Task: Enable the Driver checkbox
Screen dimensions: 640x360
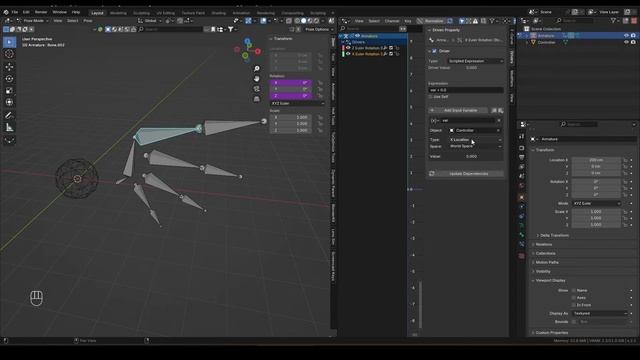Action: 434,51
